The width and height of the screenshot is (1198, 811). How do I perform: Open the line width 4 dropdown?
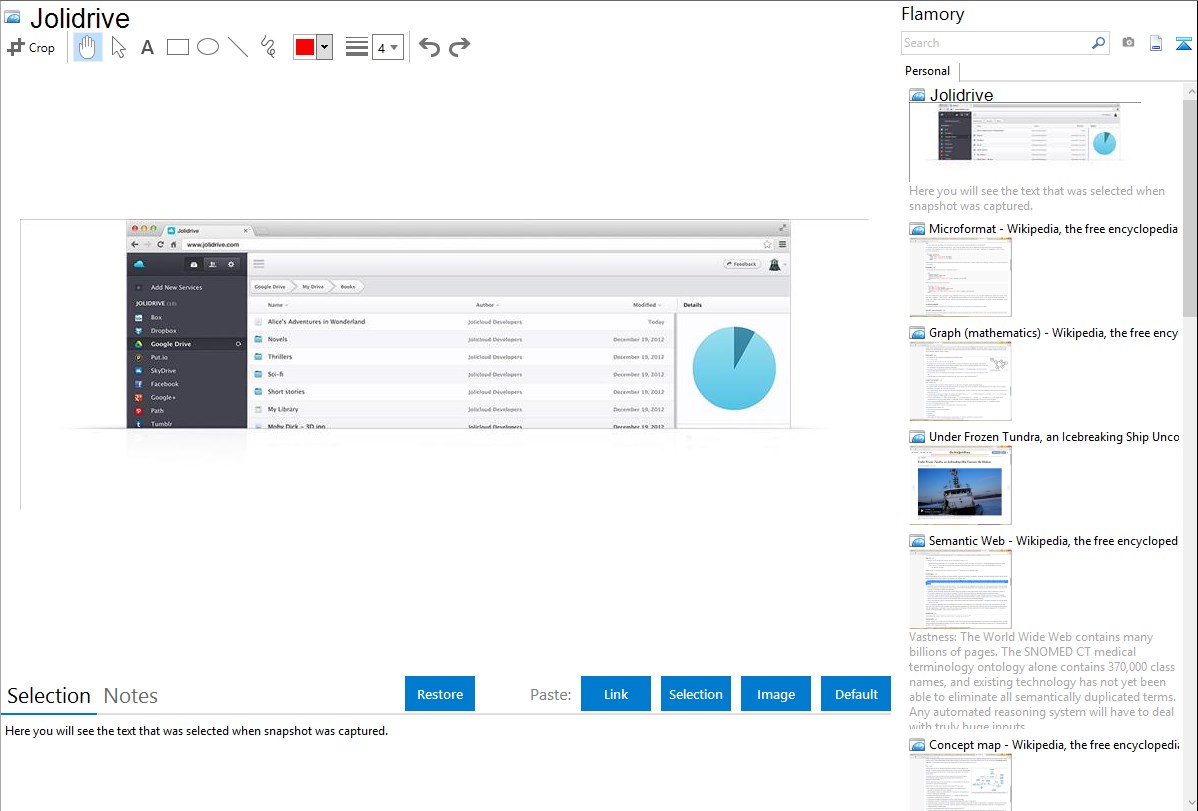click(x=387, y=47)
